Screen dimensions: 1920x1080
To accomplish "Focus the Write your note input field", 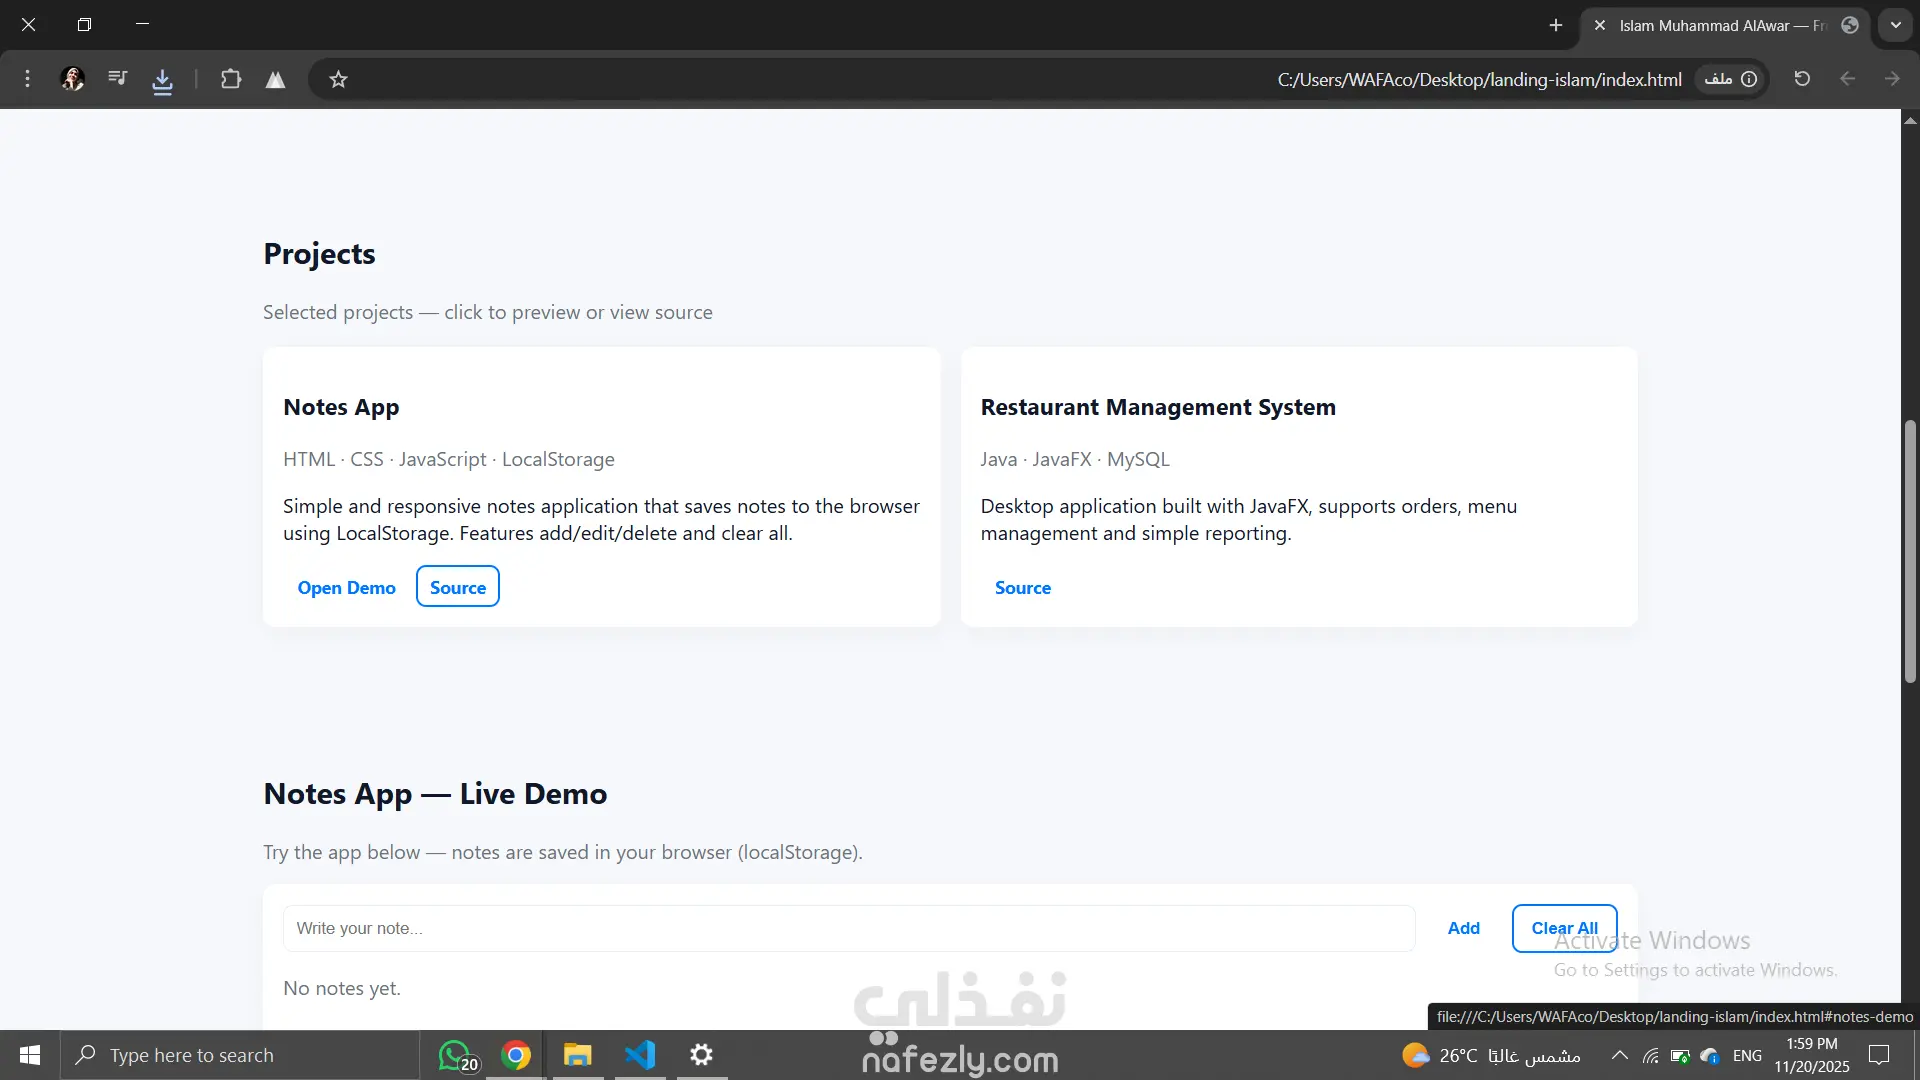I will [x=848, y=928].
